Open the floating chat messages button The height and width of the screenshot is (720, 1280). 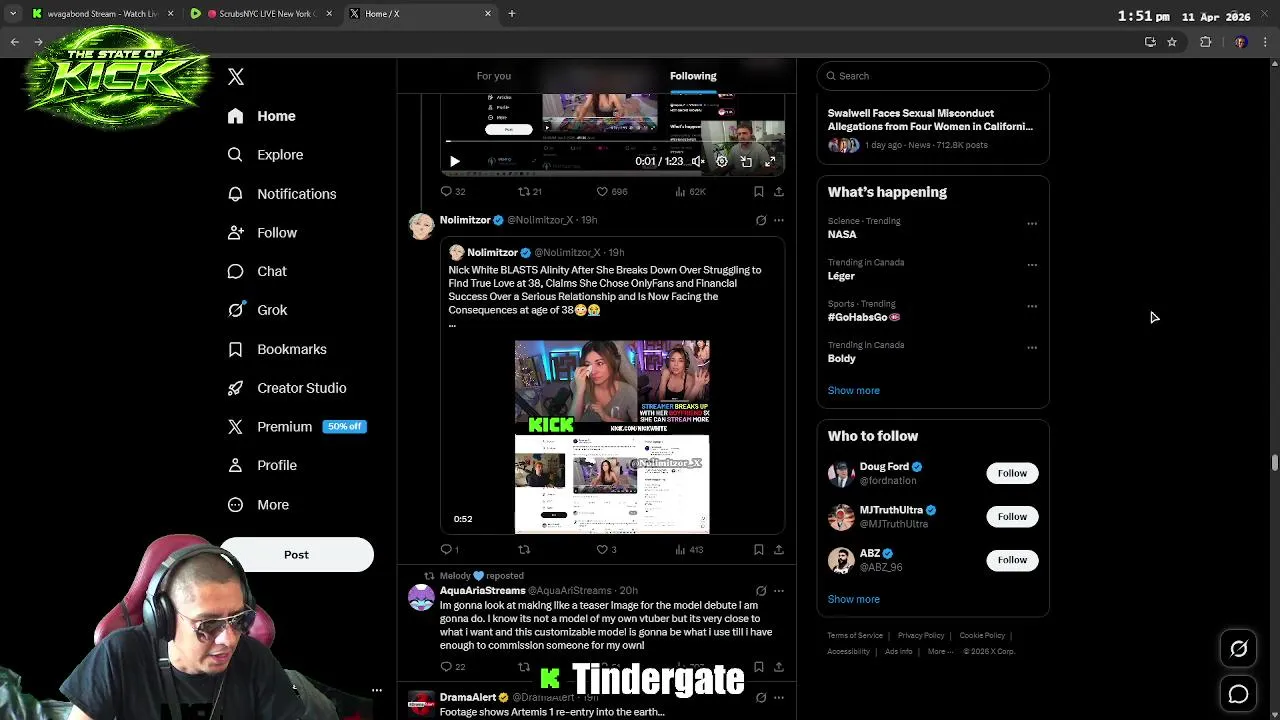[x=1238, y=694]
